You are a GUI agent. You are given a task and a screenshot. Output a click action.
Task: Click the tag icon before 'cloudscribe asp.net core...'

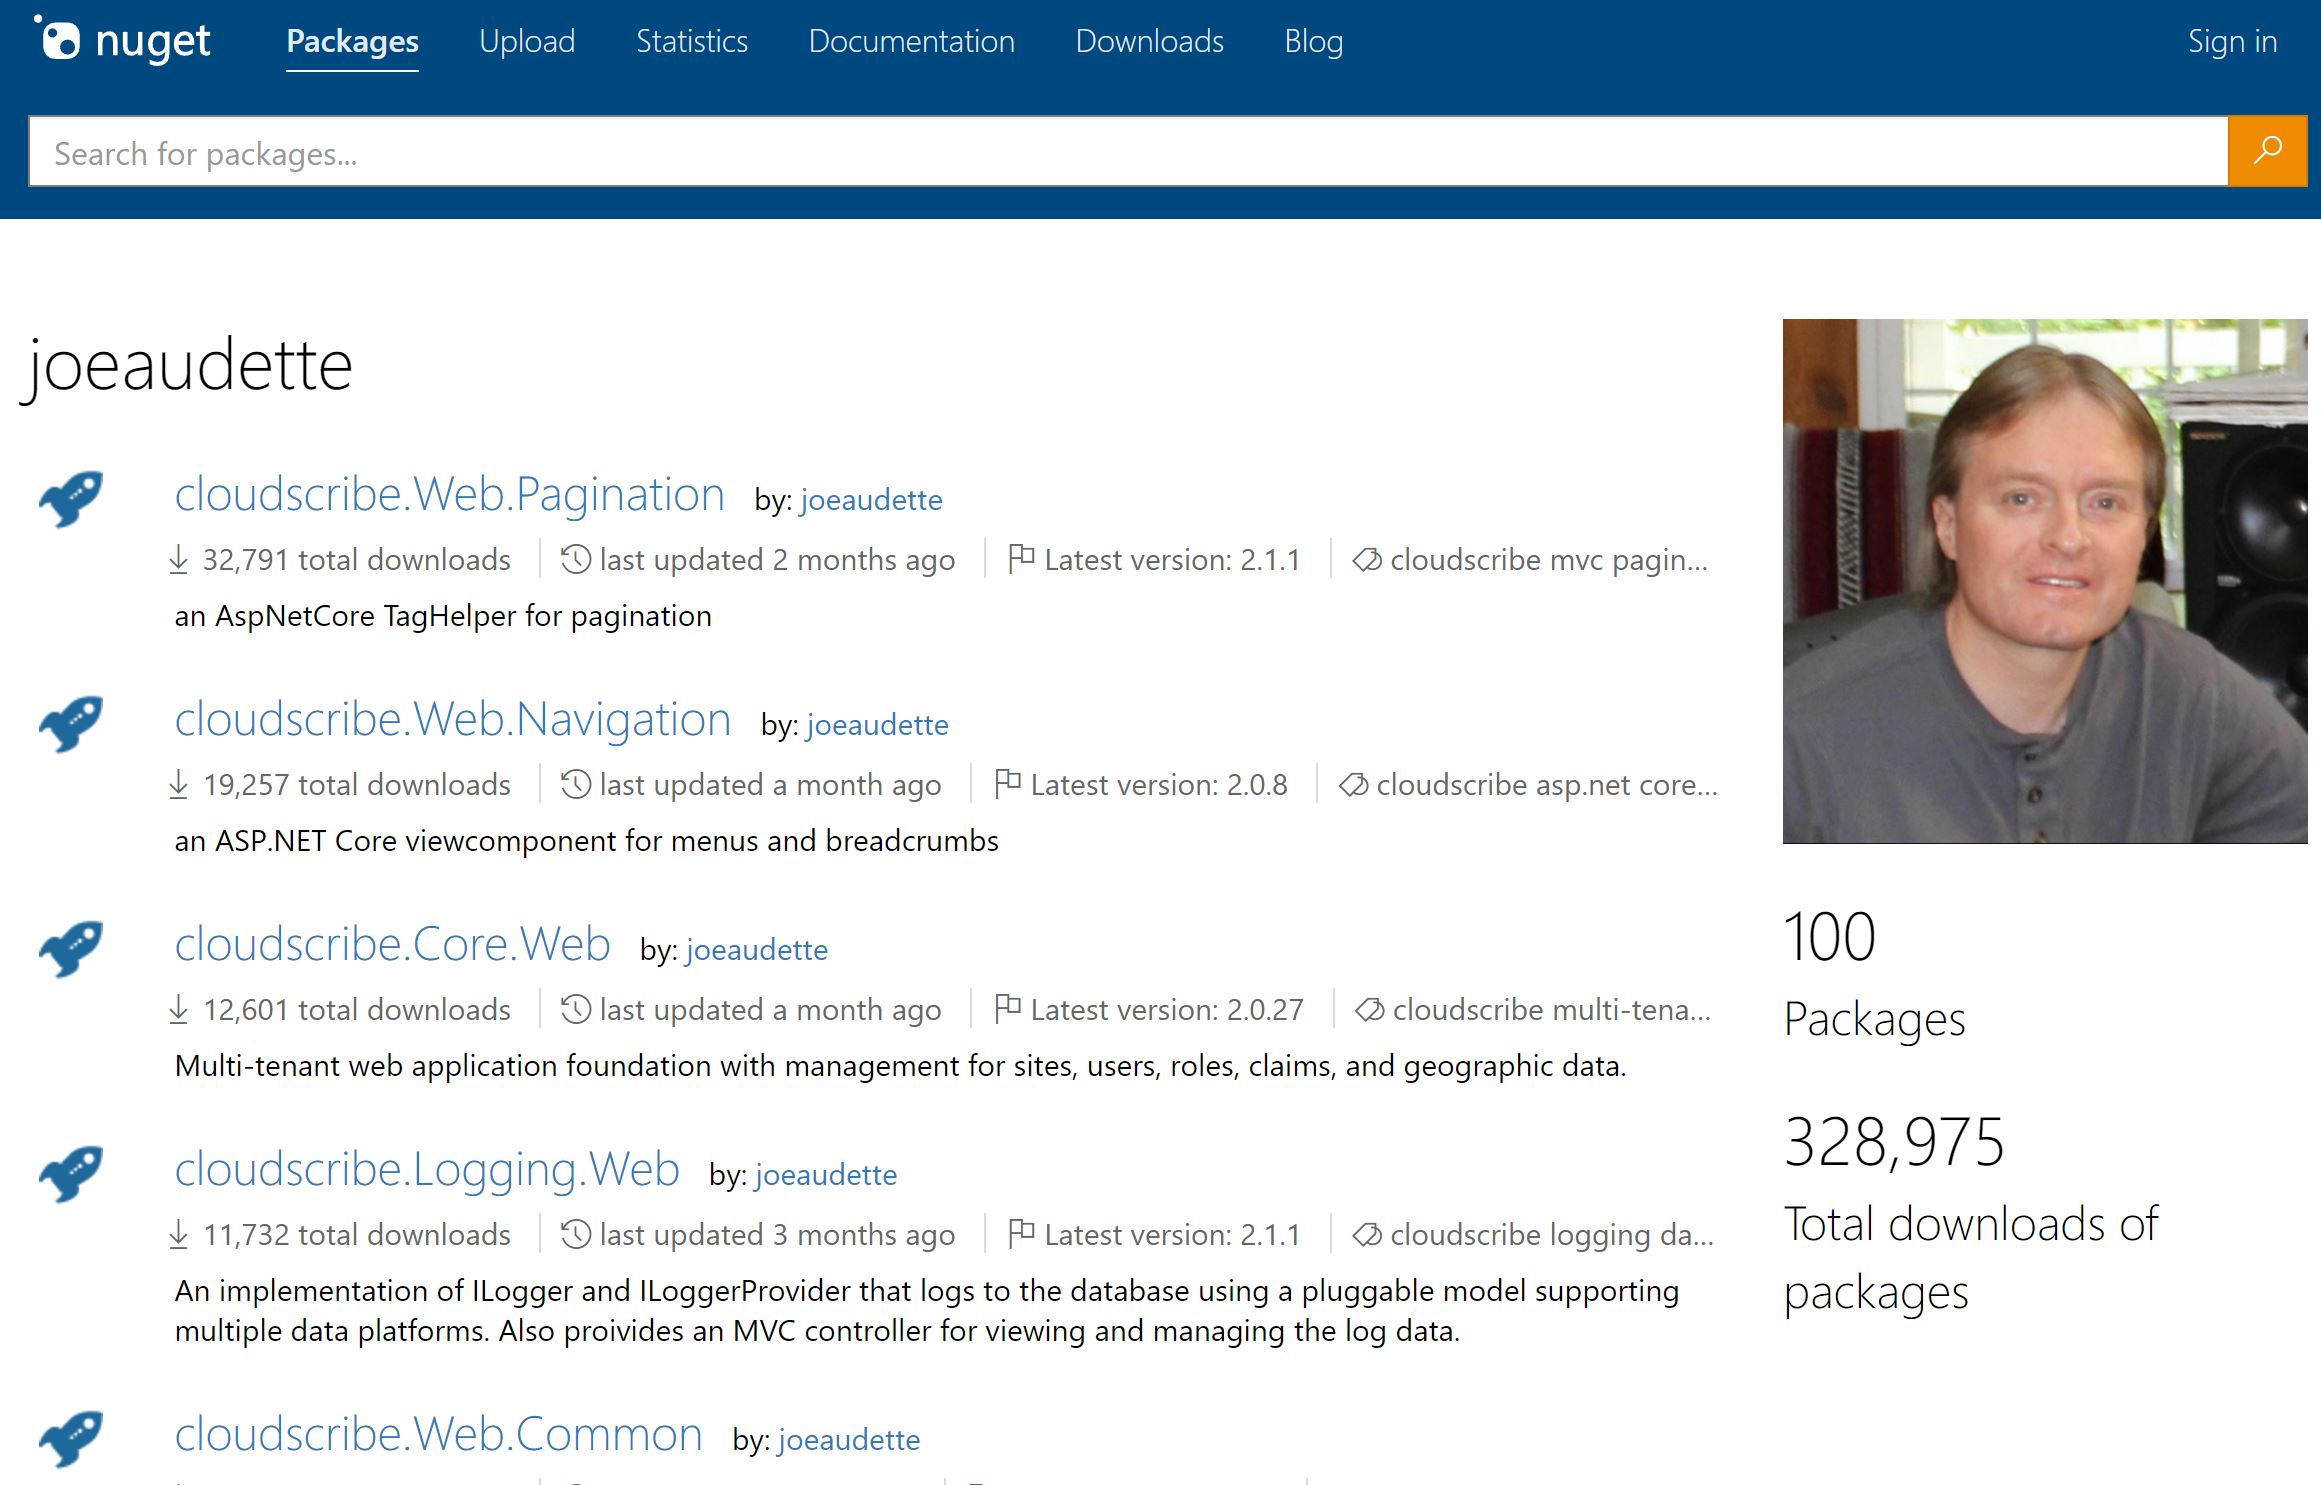tap(1353, 785)
